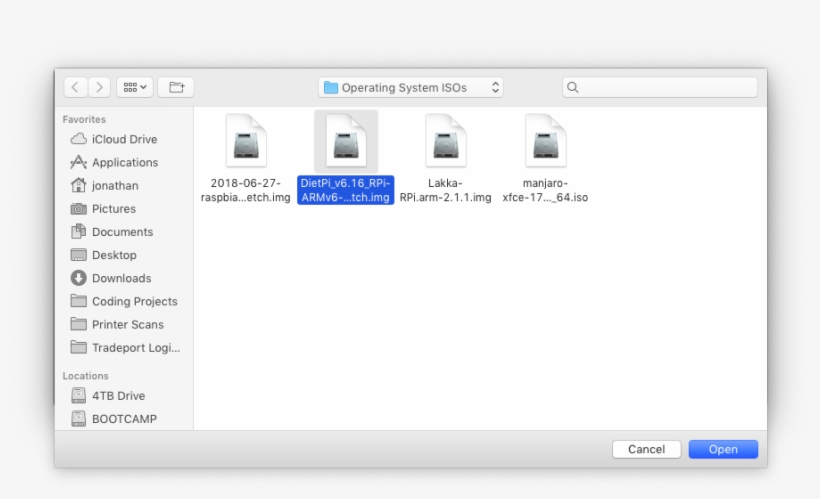Click the back navigation arrow

click(75, 87)
